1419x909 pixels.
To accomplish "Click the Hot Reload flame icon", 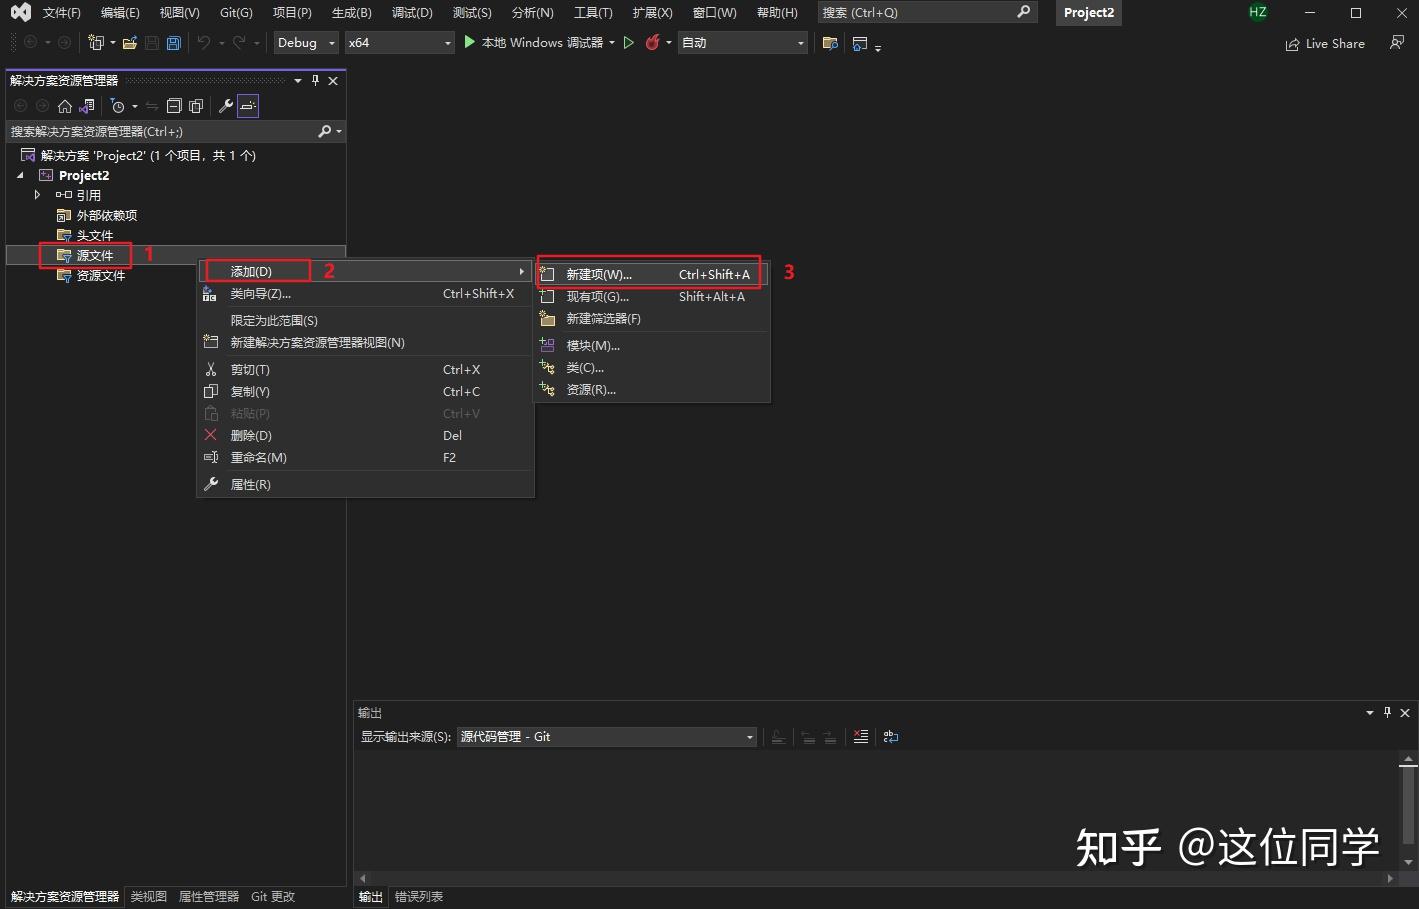I will pyautogui.click(x=653, y=43).
